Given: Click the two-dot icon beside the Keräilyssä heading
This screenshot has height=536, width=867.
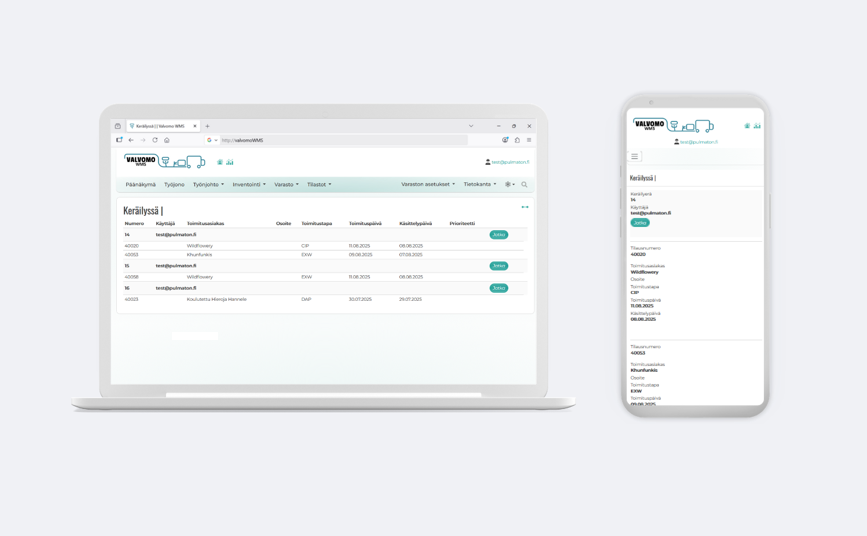Looking at the screenshot, I should [524, 207].
